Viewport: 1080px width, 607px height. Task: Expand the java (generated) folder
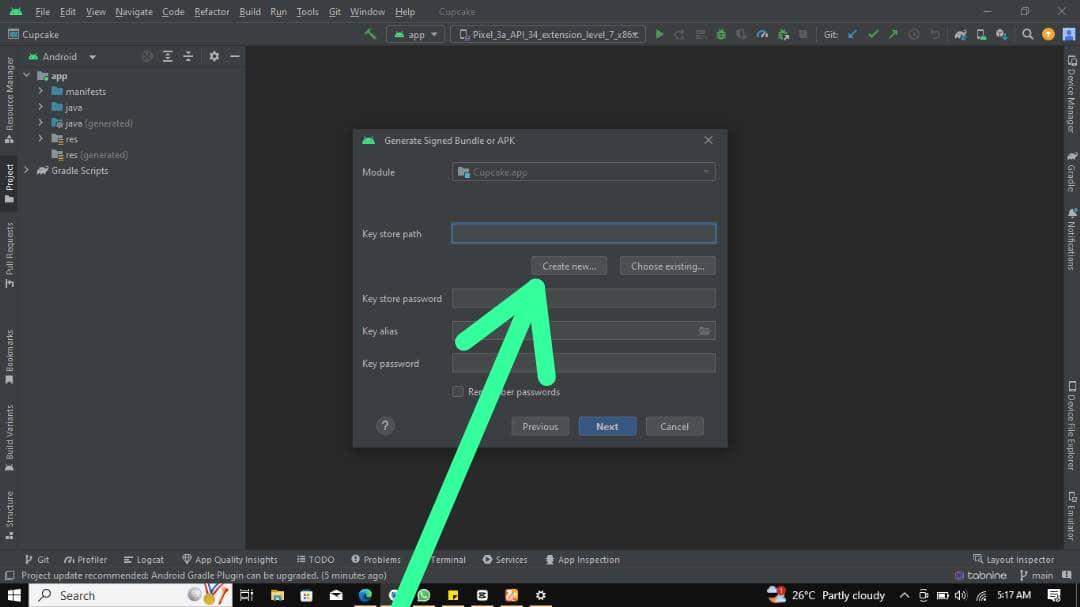click(41, 123)
